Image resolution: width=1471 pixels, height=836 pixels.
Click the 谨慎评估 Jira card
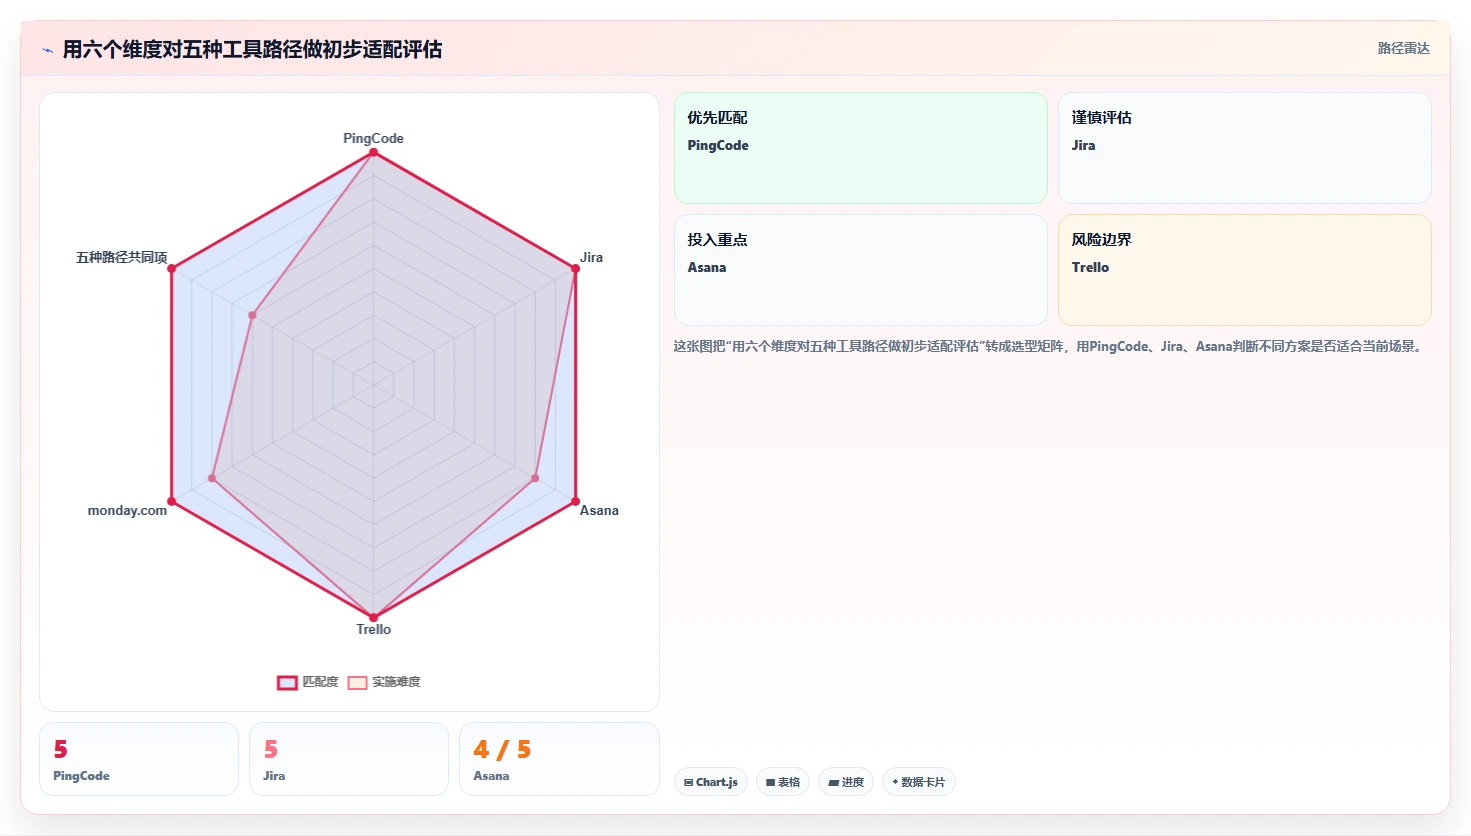coord(1244,148)
